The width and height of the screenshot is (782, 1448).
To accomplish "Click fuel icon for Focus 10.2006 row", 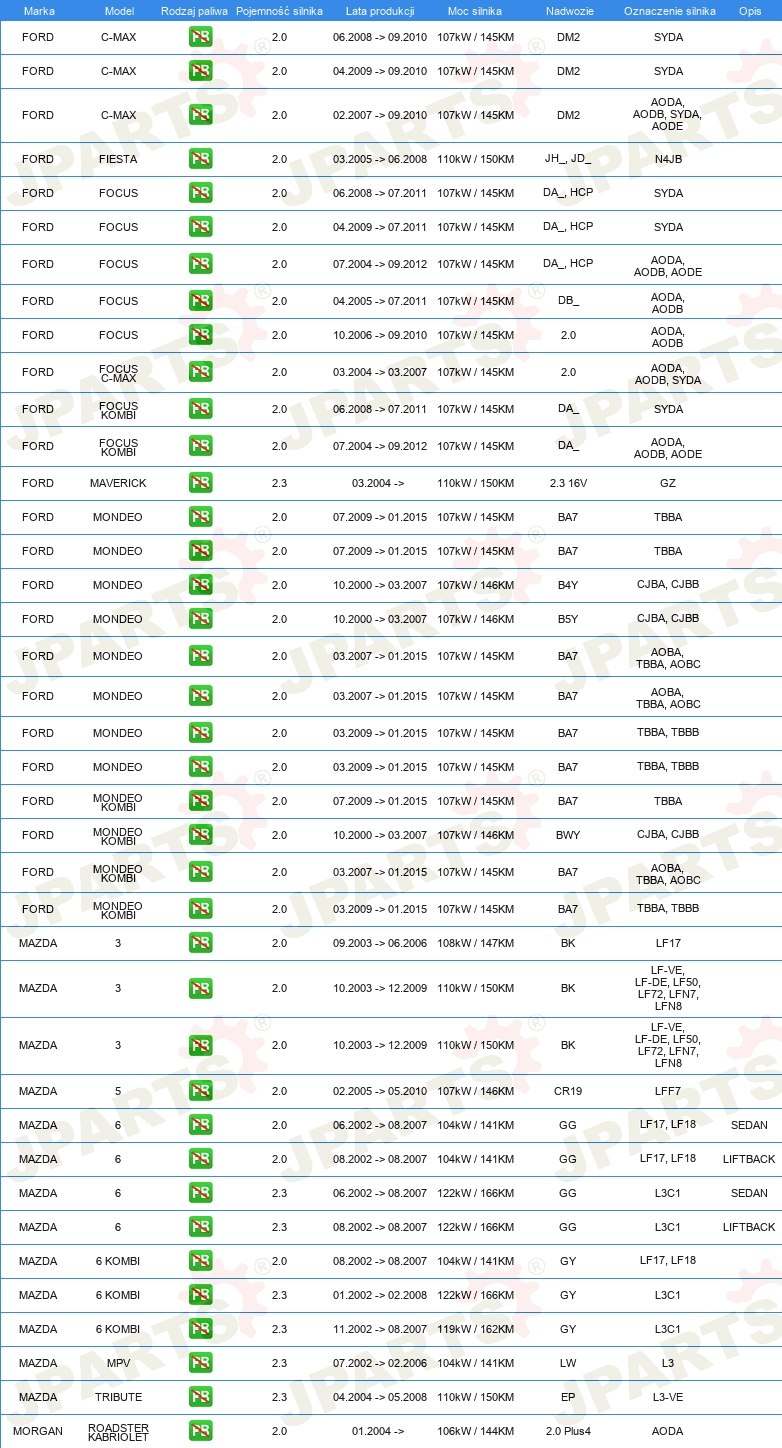I will coord(200,335).
